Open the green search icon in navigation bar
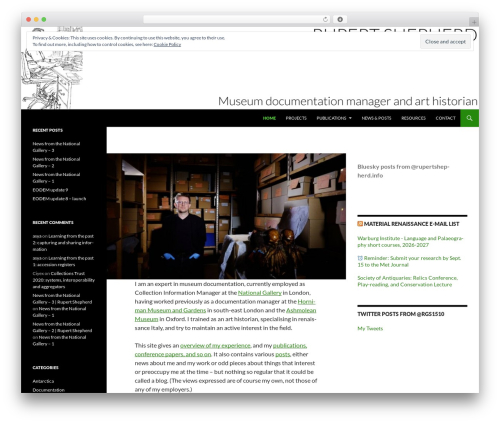This screenshot has height=423, width=500. click(469, 118)
